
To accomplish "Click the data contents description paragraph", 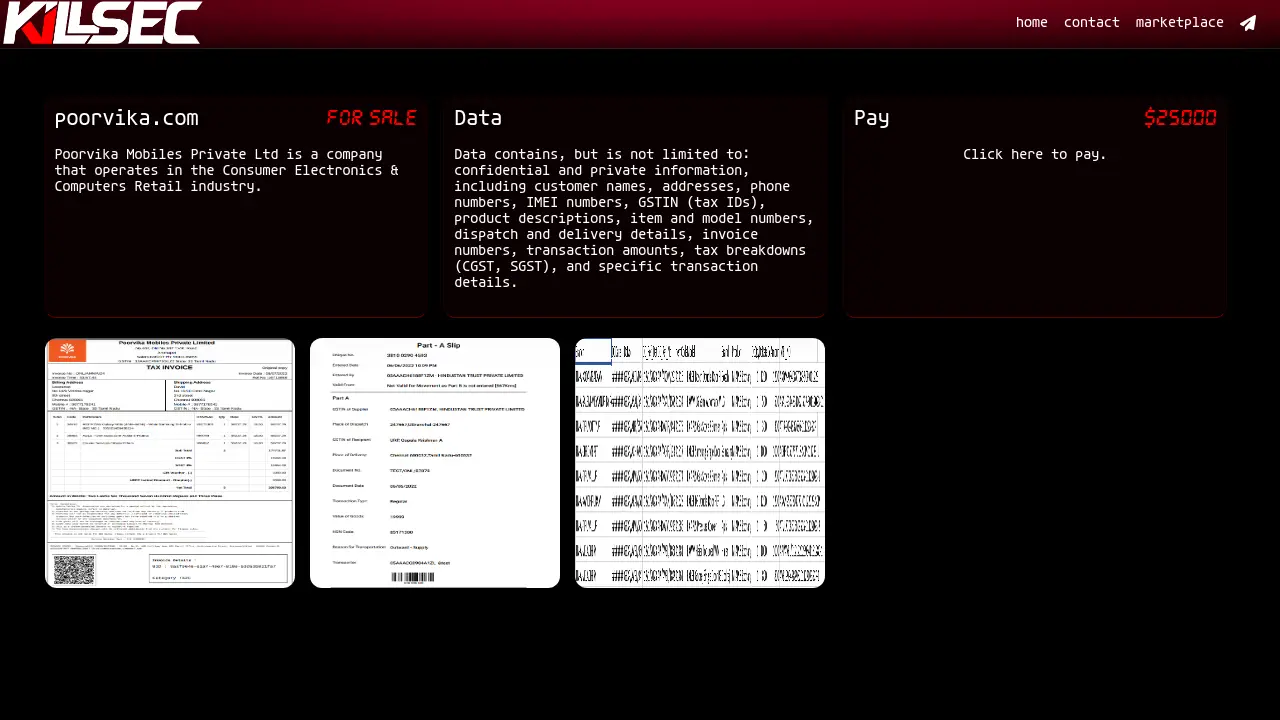I will point(634,218).
